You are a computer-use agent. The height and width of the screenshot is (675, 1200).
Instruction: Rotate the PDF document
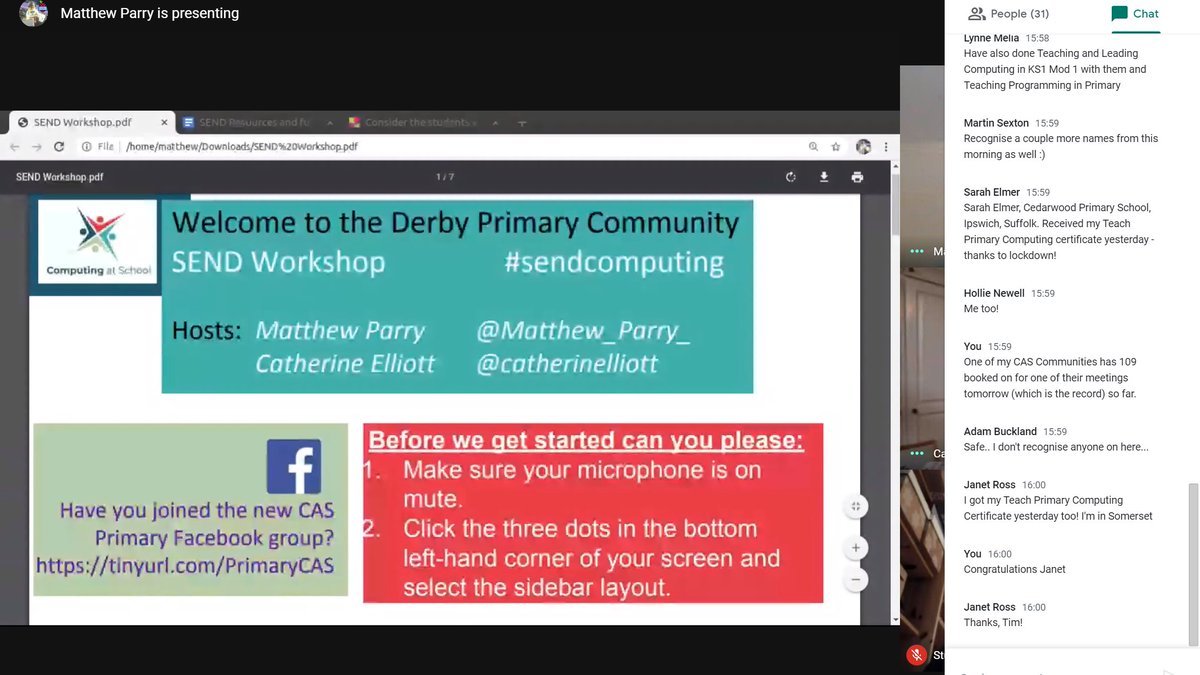click(x=791, y=177)
